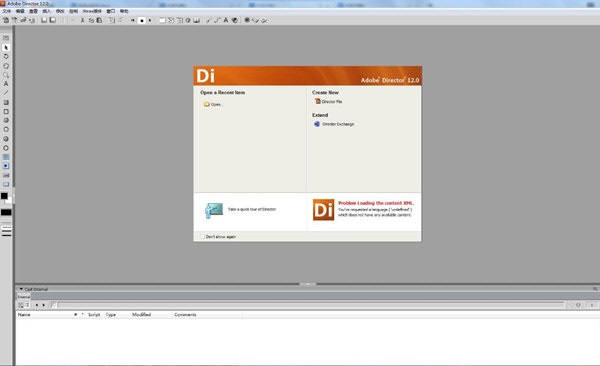Open the Stage window toolbar icon
The width and height of the screenshot is (600, 366).
pyautogui.click(x=162, y=20)
